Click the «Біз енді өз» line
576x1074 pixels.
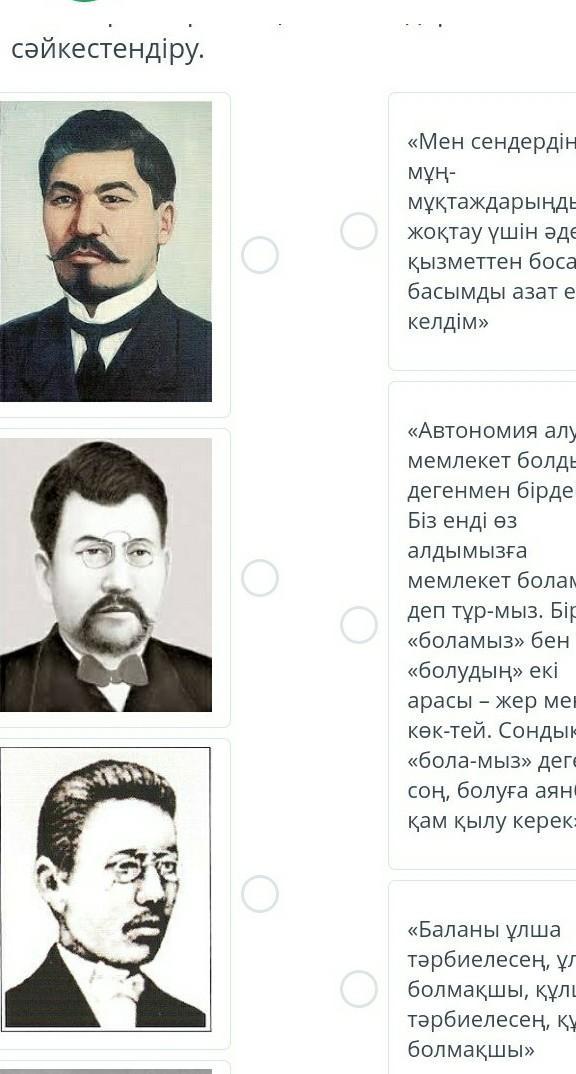(462, 521)
